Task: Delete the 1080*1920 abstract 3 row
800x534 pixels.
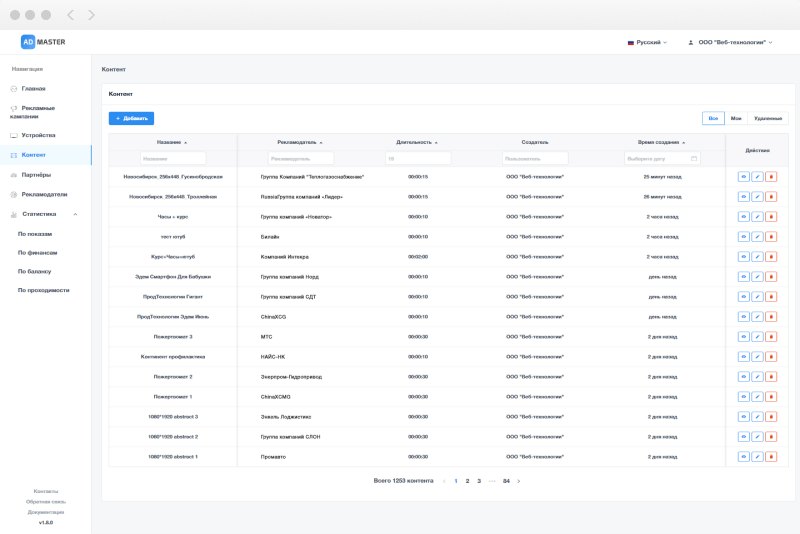Action: 771,417
